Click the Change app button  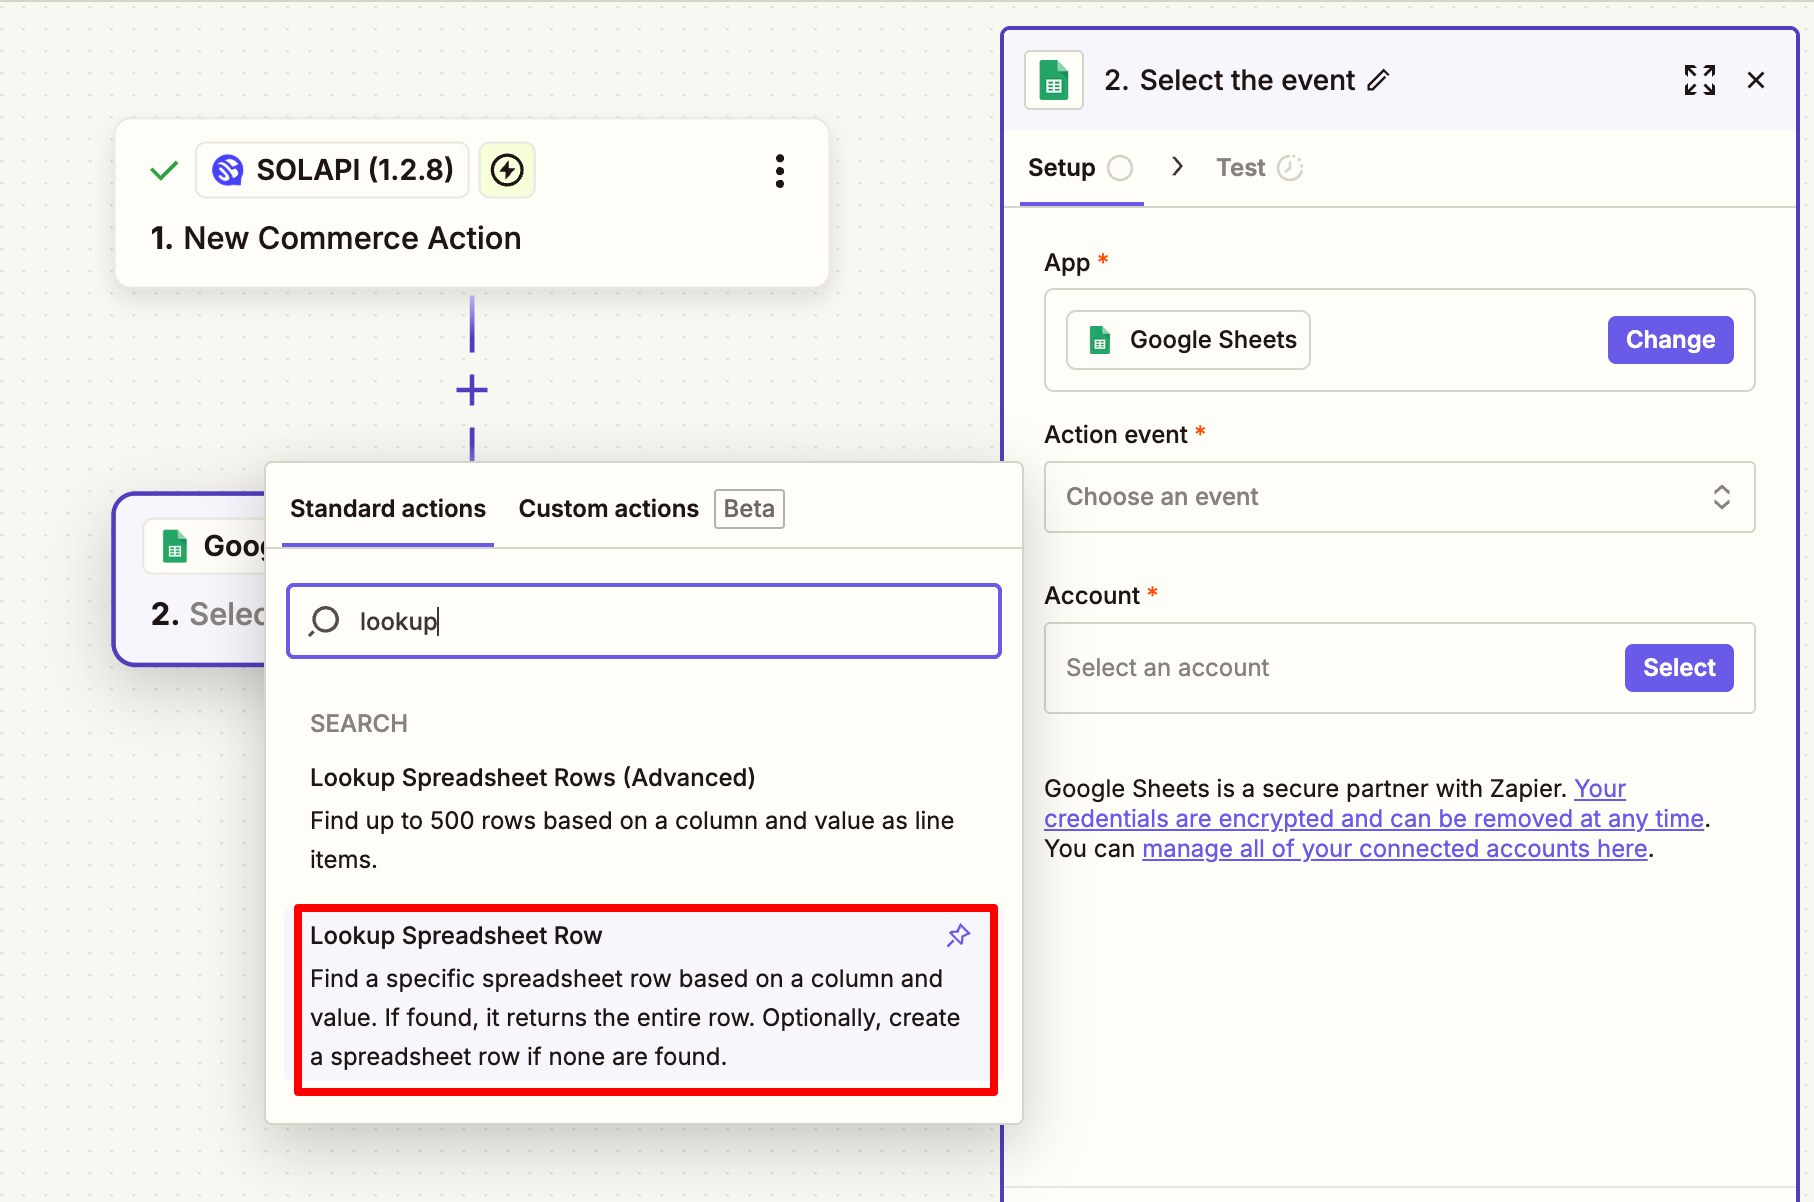[1670, 340]
